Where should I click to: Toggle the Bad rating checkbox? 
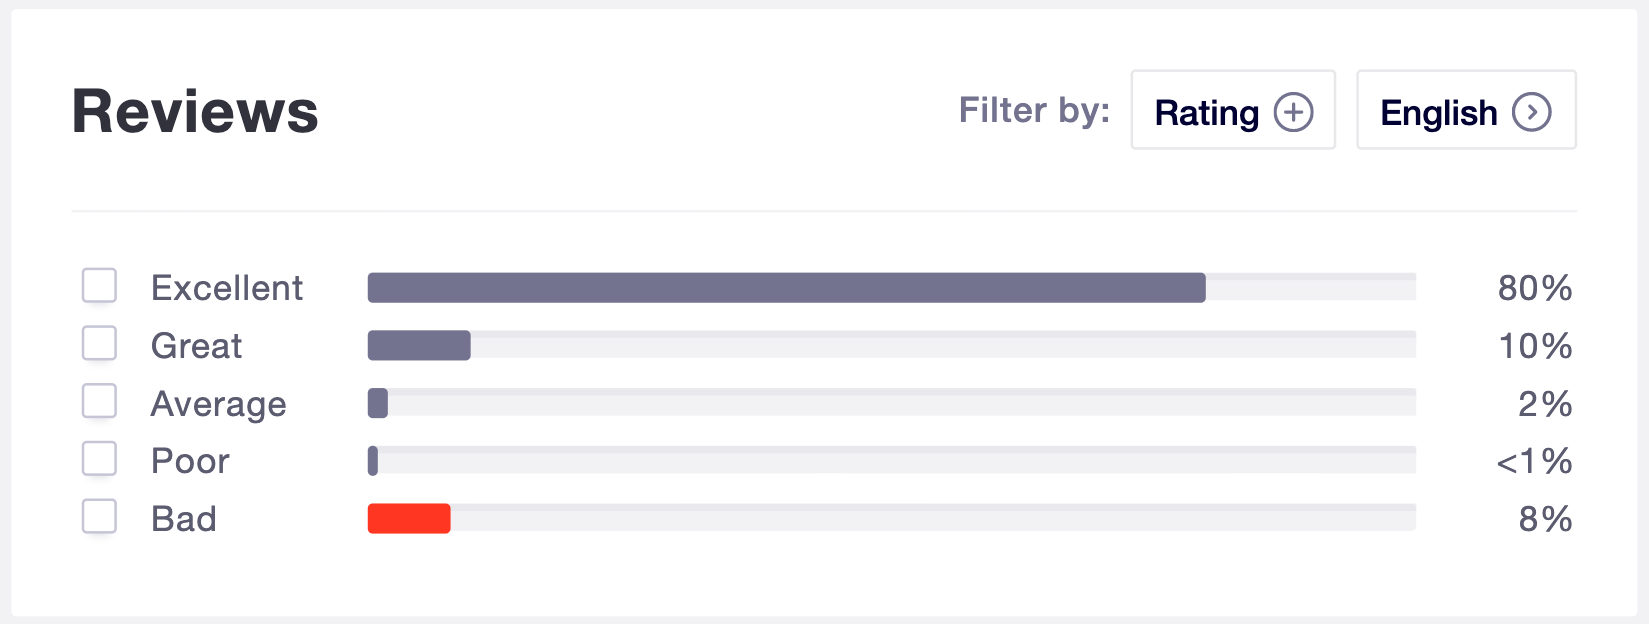(x=99, y=517)
